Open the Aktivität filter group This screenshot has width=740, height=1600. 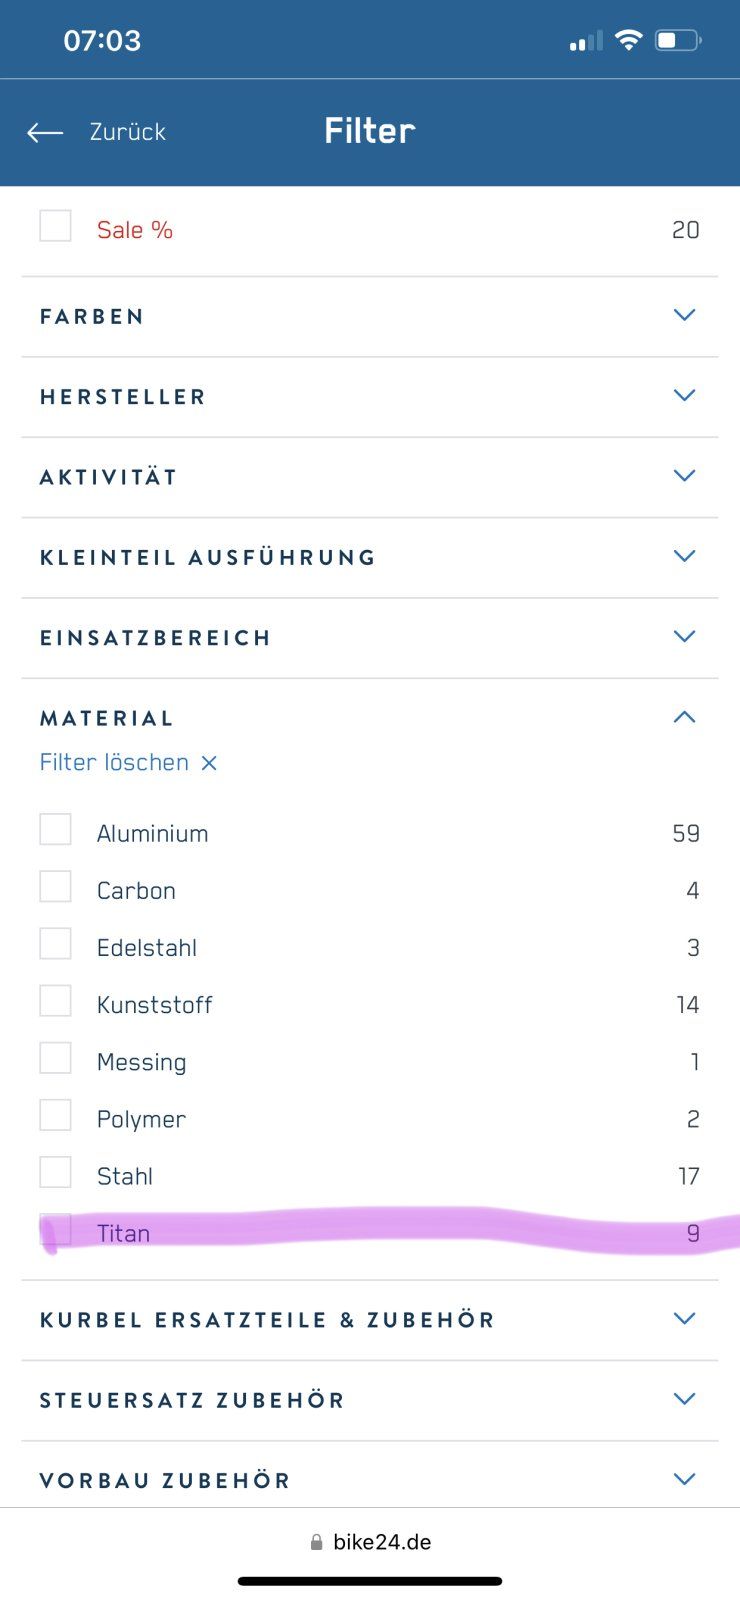(x=684, y=475)
